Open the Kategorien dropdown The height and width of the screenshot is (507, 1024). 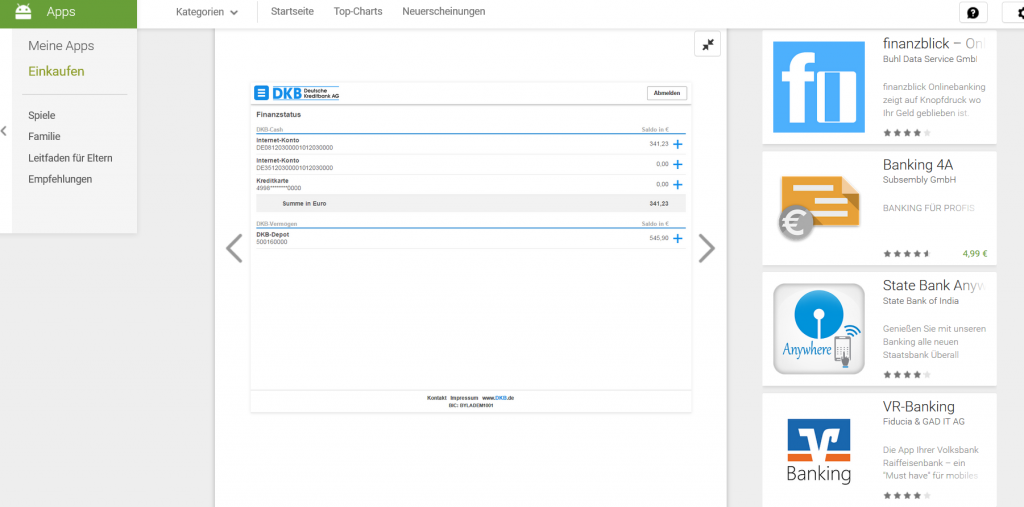[x=207, y=12]
